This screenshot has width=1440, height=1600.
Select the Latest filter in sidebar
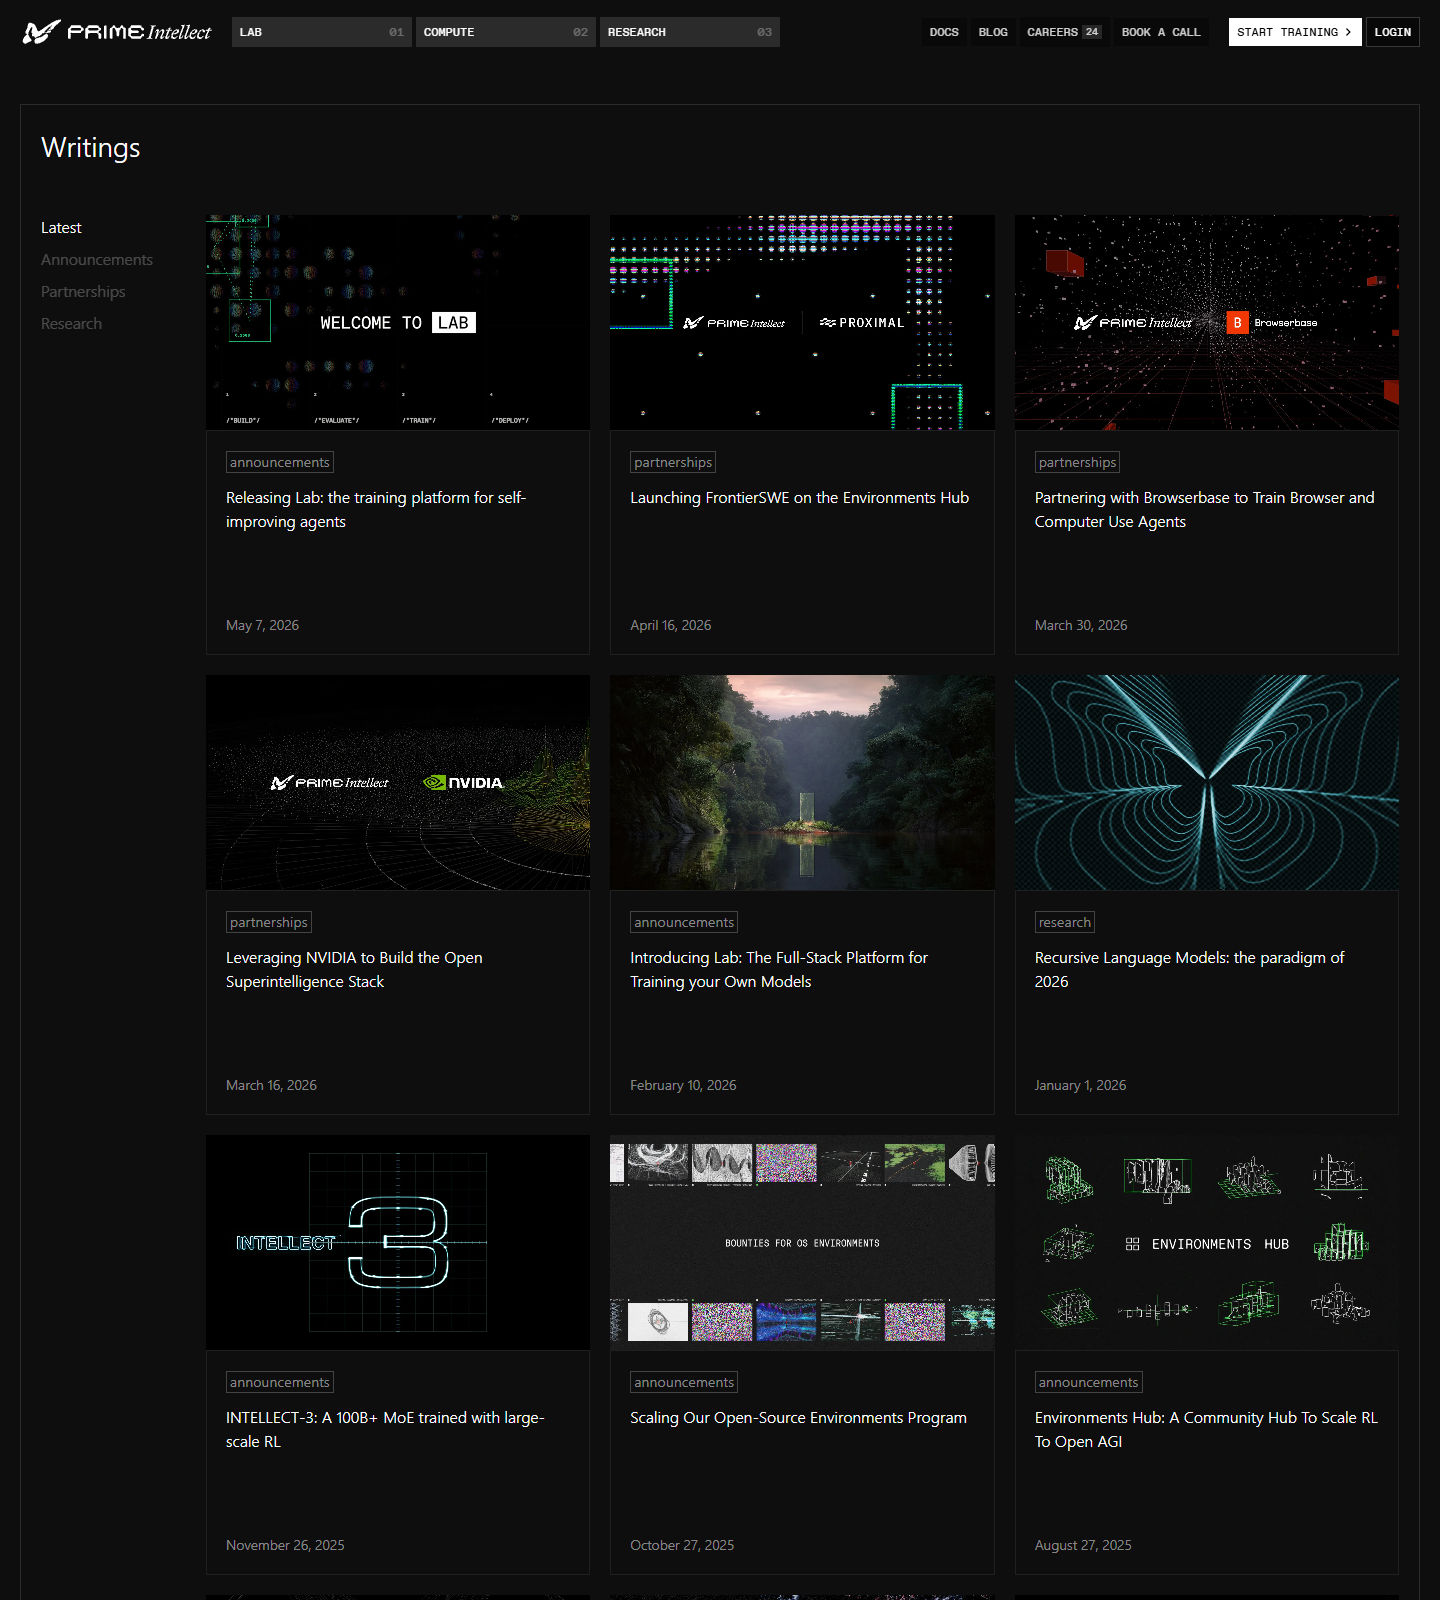(x=61, y=228)
